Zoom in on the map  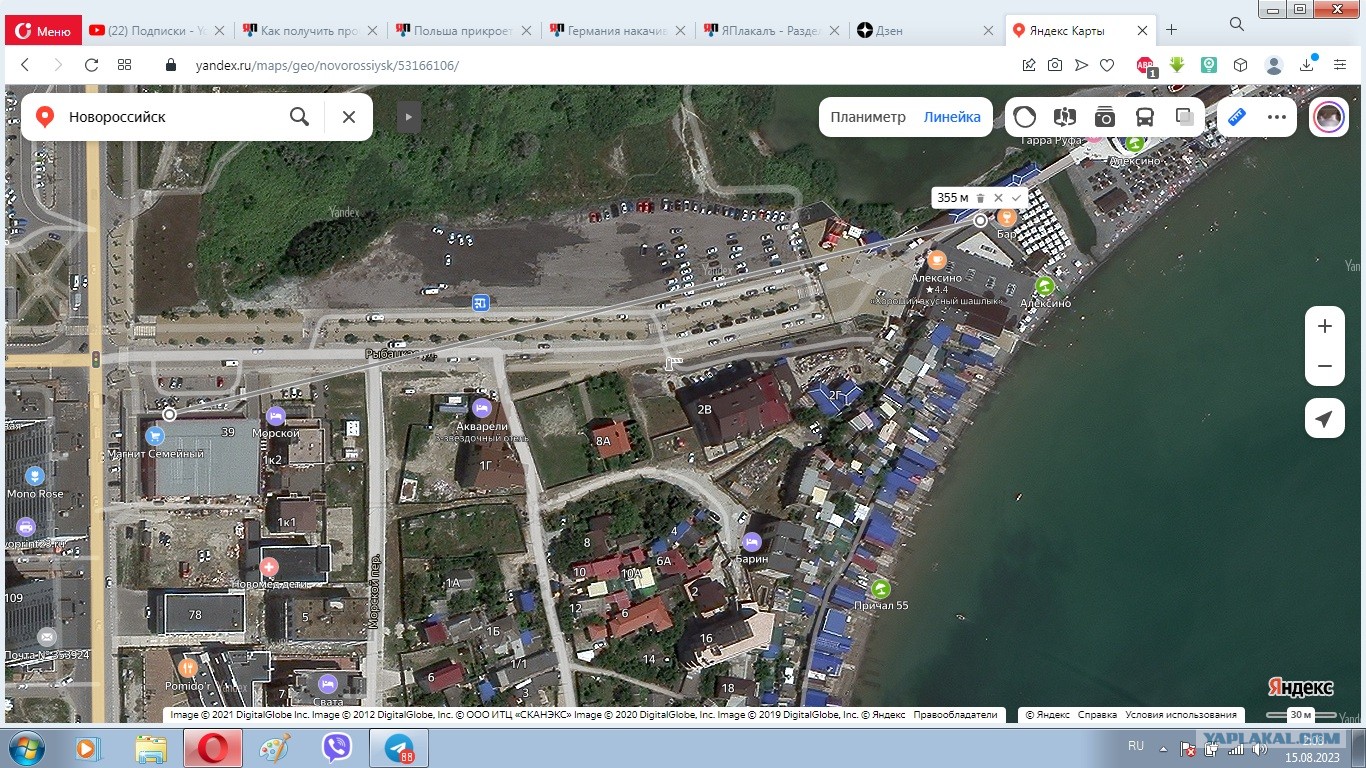(x=1325, y=326)
